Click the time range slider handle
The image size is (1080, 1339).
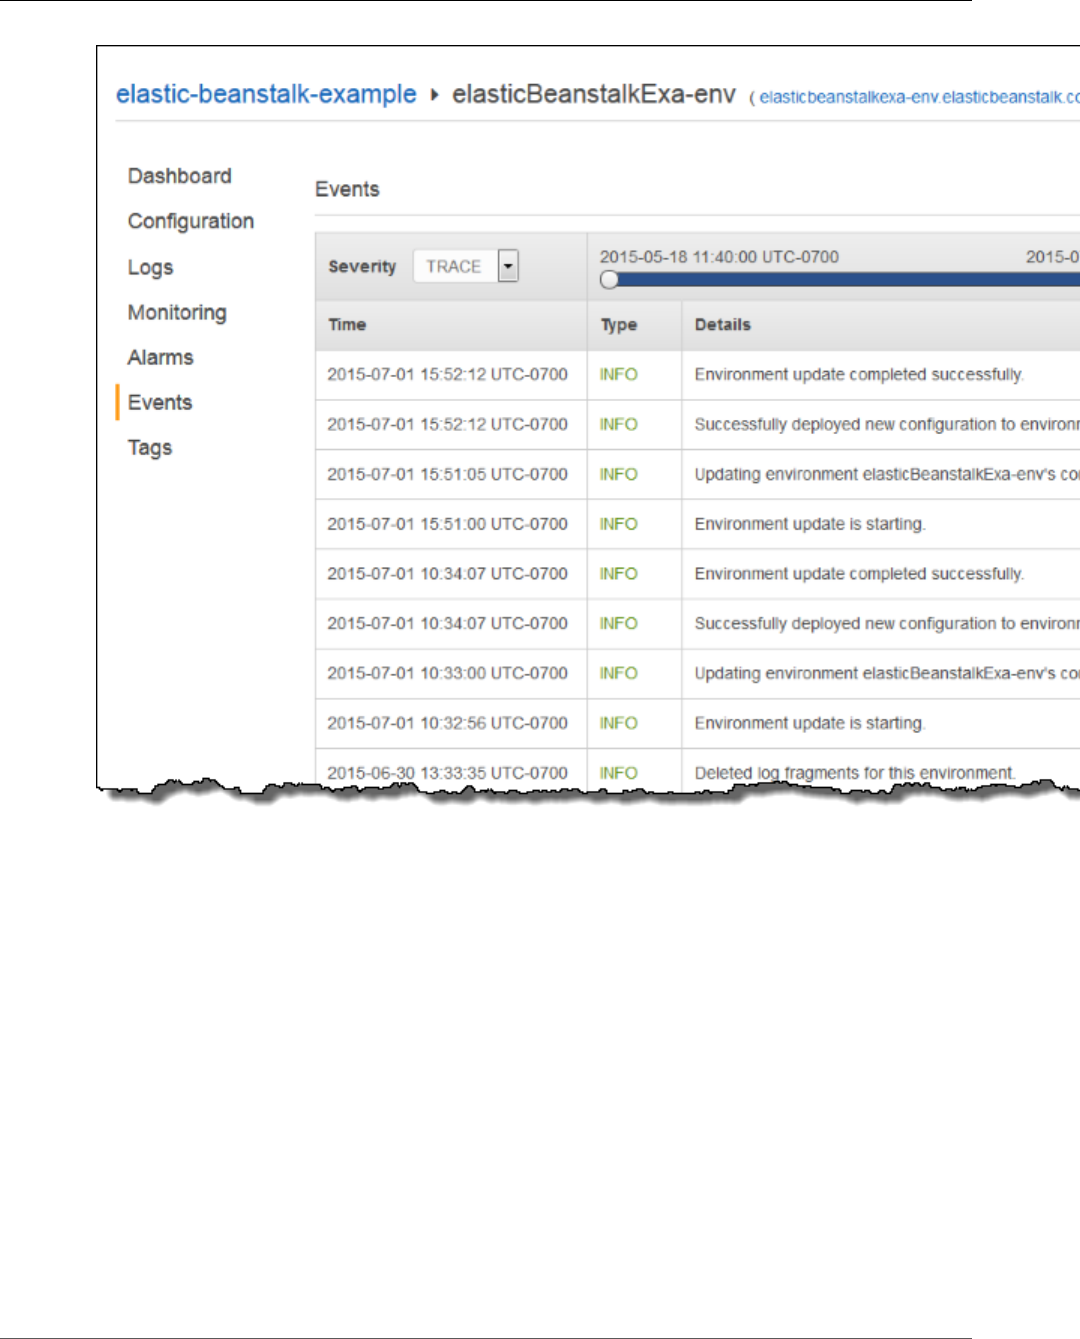point(609,280)
